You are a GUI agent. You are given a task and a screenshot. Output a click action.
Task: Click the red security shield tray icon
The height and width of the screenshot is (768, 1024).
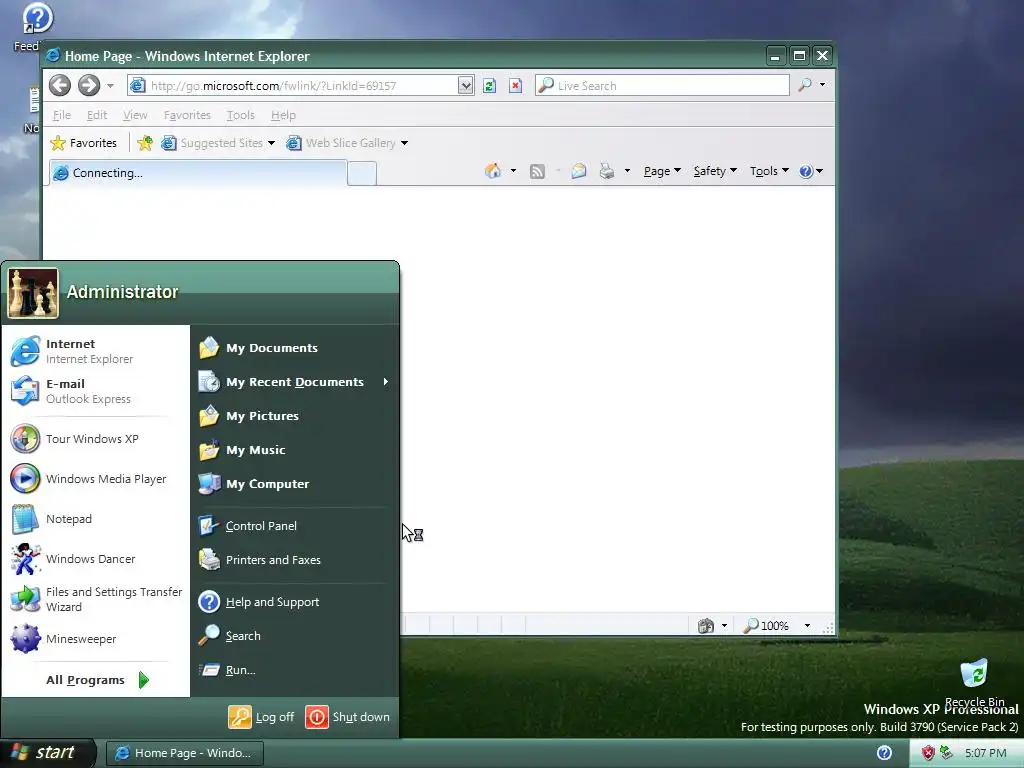pyautogui.click(x=928, y=753)
